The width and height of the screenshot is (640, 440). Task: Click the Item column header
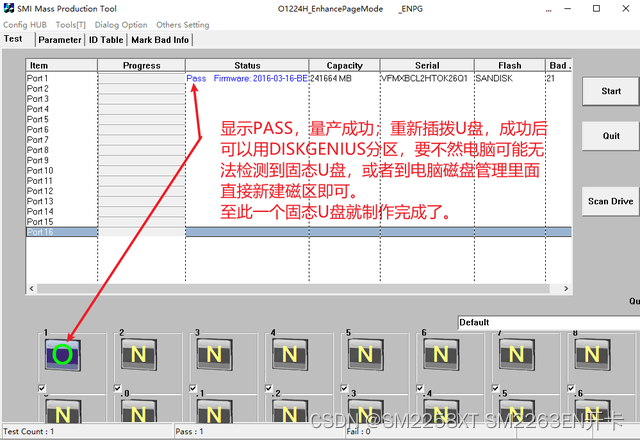tap(62, 65)
